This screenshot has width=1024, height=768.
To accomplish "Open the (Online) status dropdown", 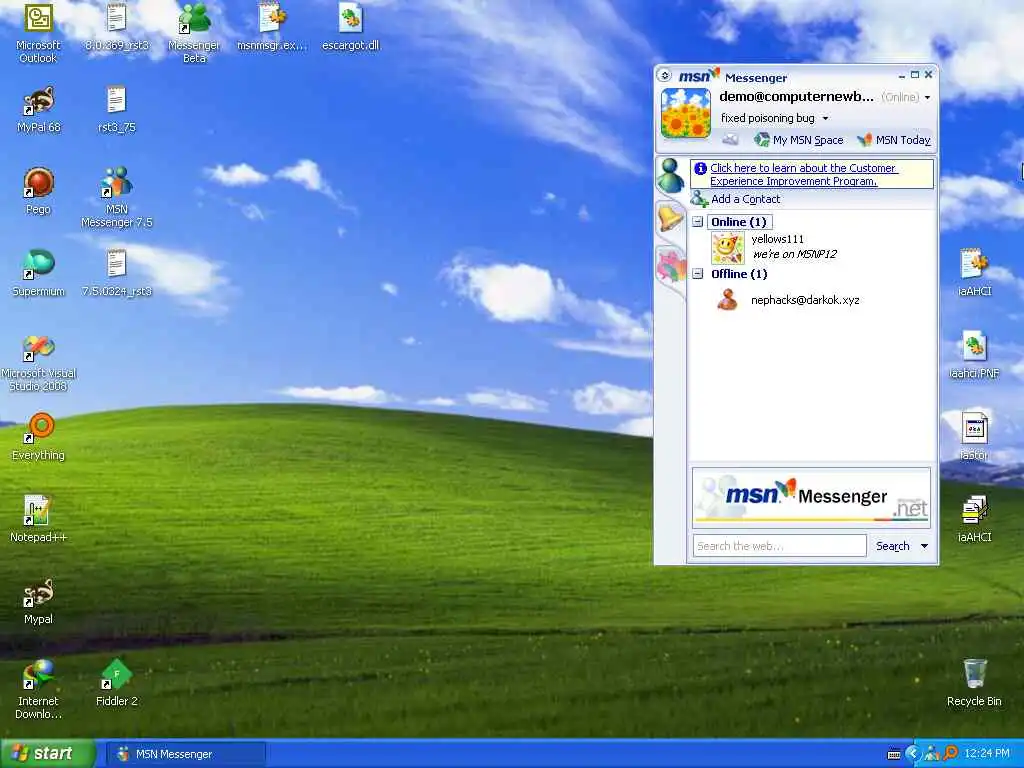I will coord(906,97).
